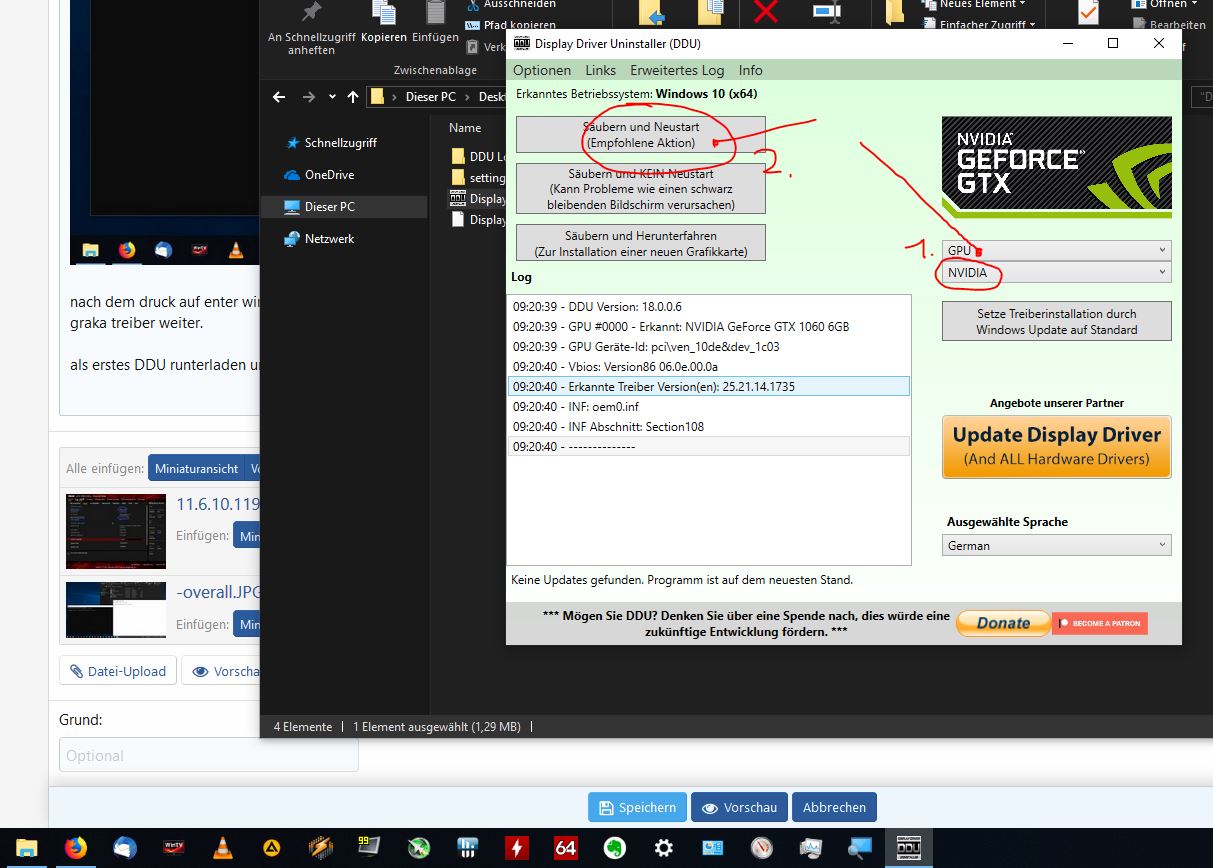1213x868 pixels.
Task: Click Säubern und Herunterfahren button
Action: tap(641, 243)
